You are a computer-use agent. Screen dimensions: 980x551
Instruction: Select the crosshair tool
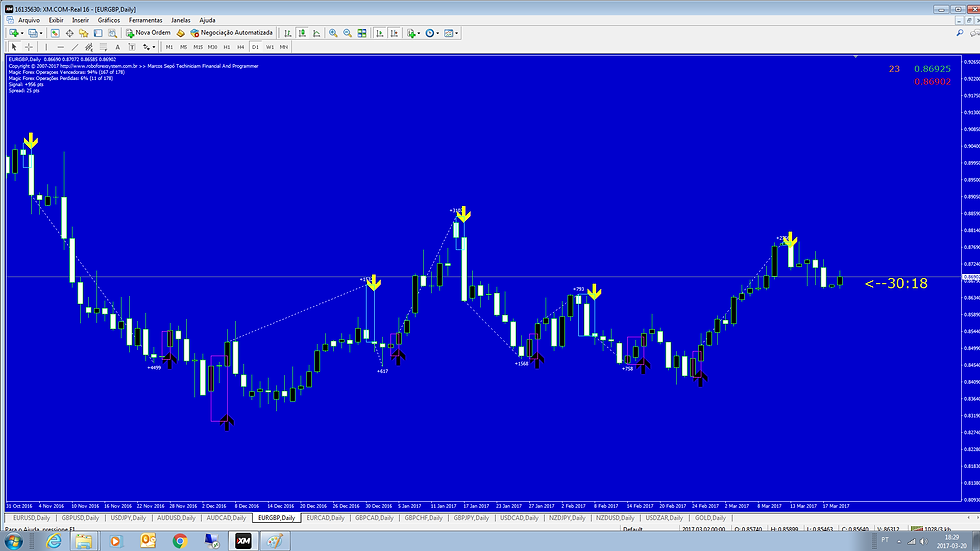coord(29,47)
